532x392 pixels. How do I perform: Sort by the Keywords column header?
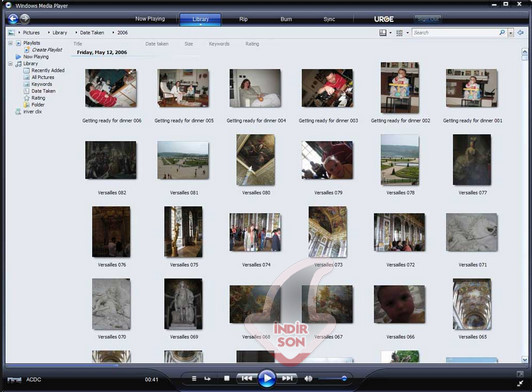click(219, 44)
